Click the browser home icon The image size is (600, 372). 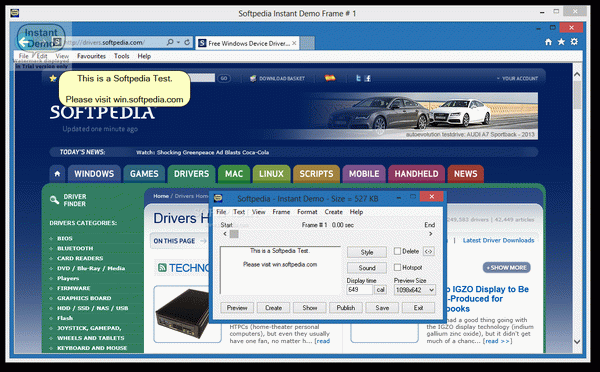click(548, 42)
